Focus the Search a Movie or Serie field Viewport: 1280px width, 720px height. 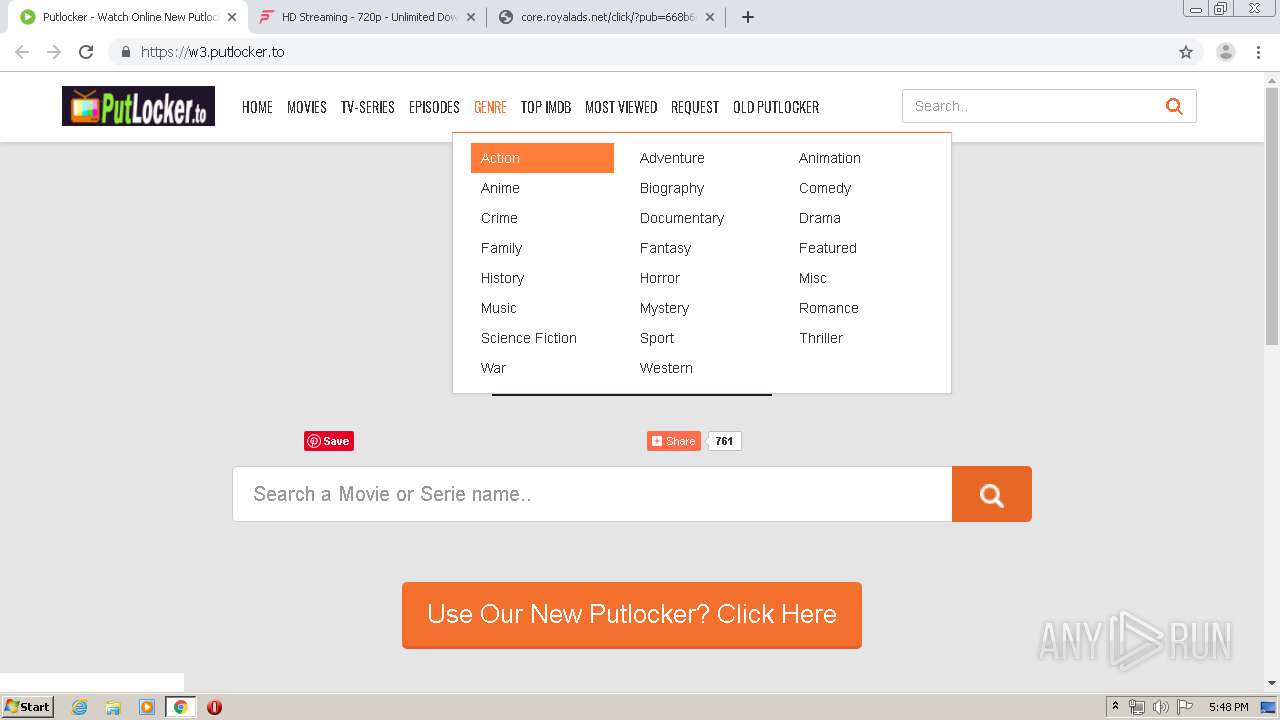(x=592, y=494)
